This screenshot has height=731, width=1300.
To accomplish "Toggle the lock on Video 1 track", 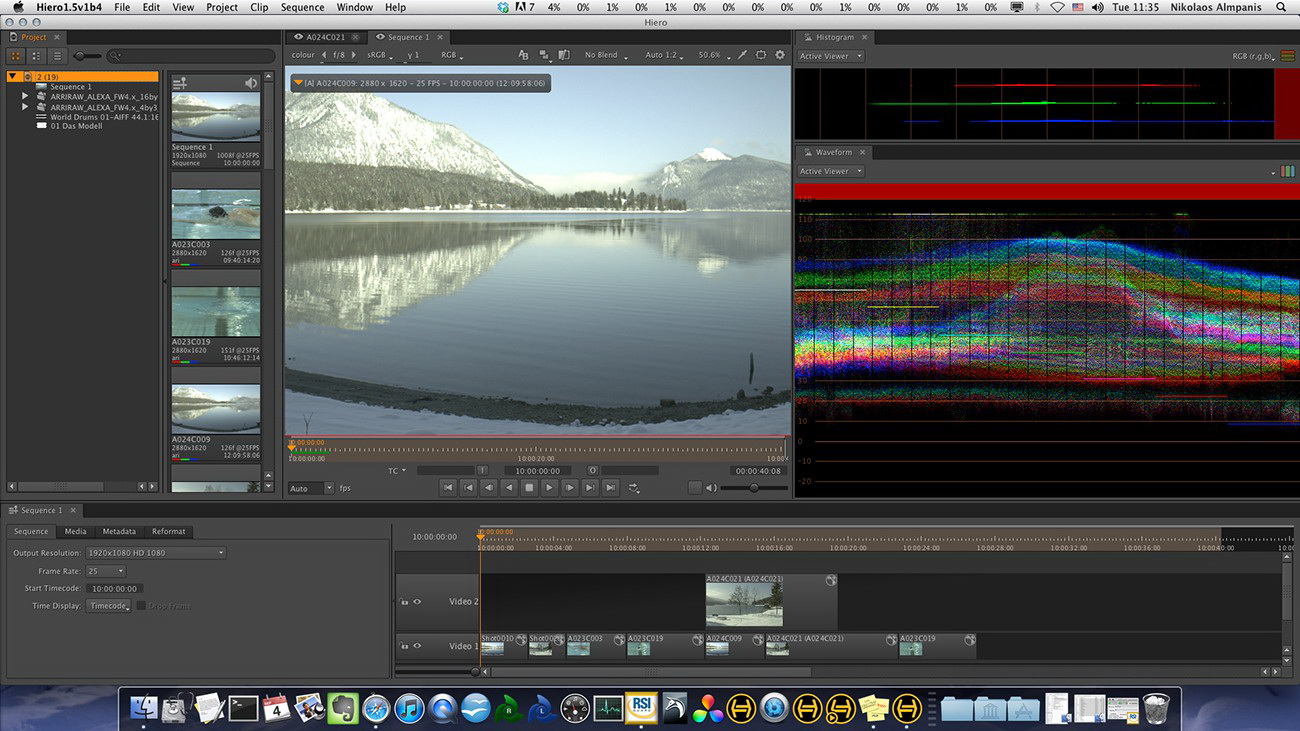I will click(x=404, y=646).
